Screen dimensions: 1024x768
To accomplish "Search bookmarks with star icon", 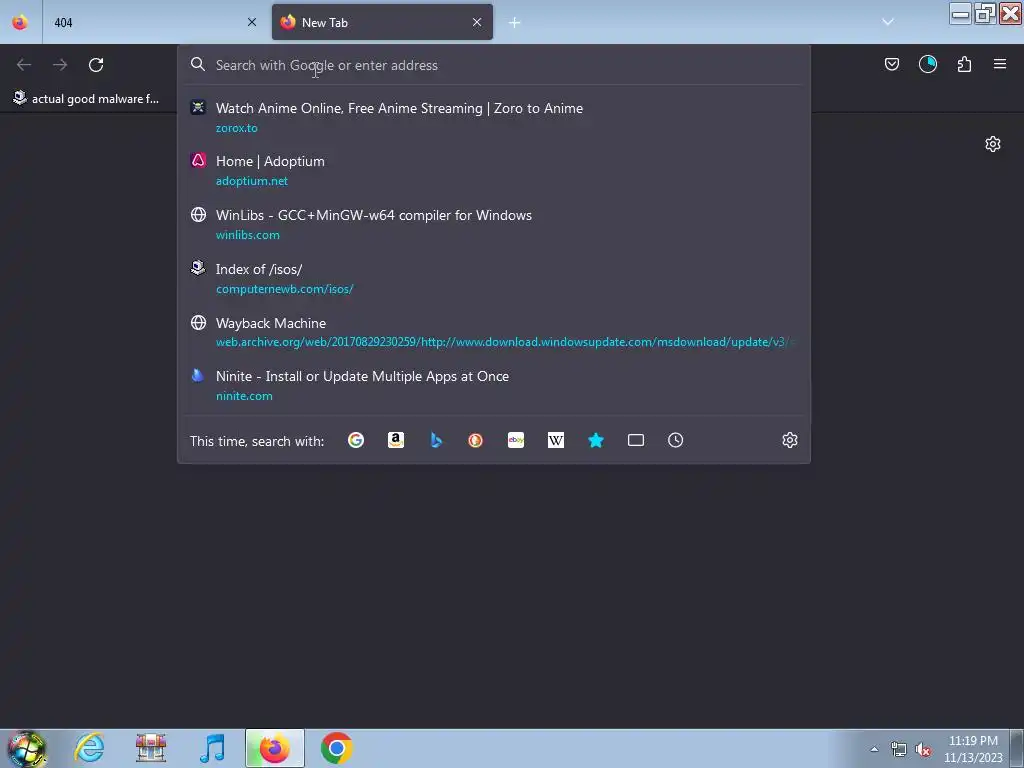I will point(596,440).
